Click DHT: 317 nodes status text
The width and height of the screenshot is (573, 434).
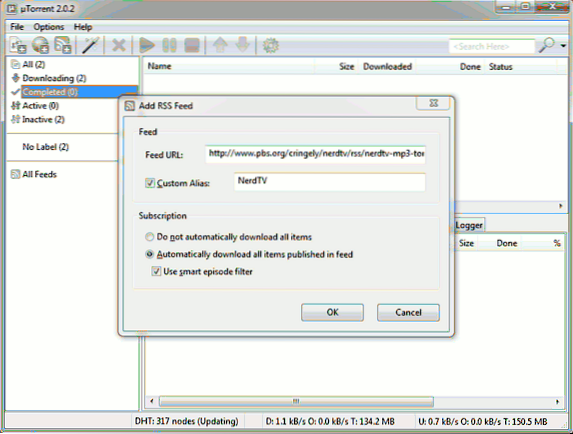pyautogui.click(x=186, y=421)
